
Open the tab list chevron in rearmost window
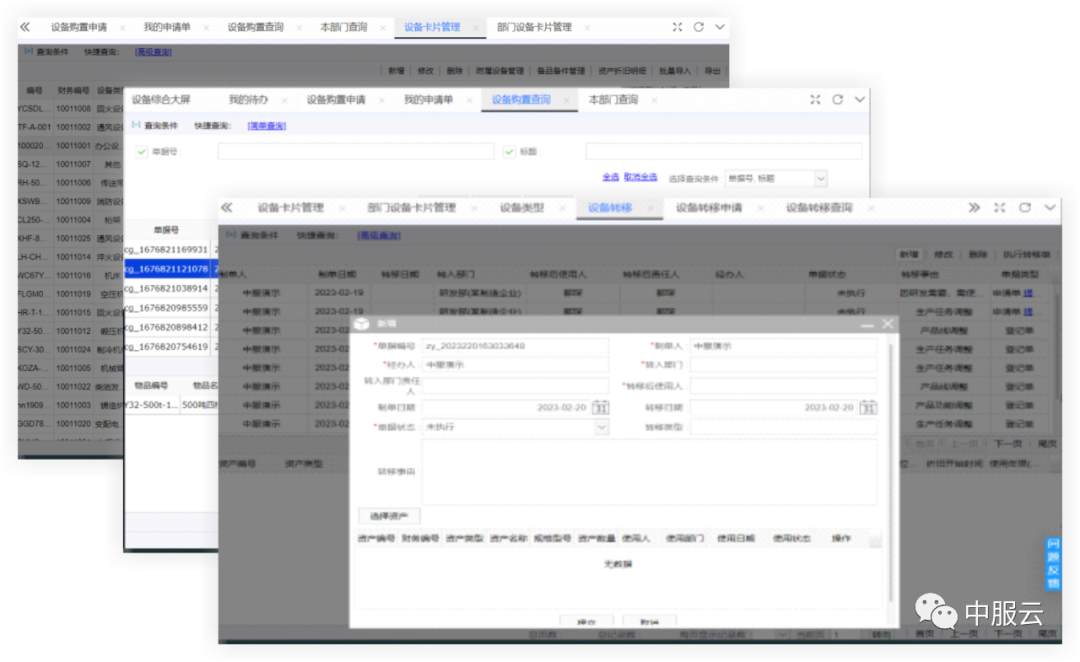tap(720, 27)
